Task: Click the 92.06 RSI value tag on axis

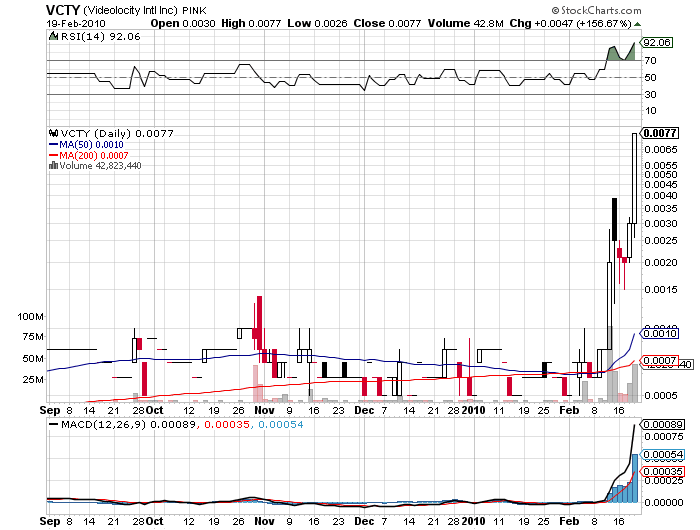Action: coord(657,42)
